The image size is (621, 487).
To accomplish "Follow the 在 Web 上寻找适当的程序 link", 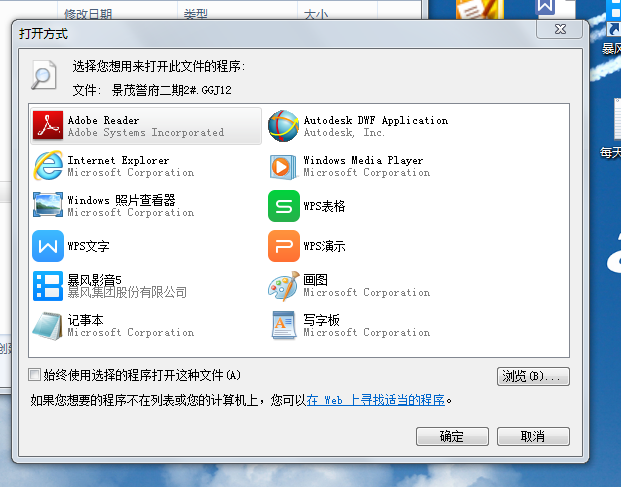I will [375, 400].
